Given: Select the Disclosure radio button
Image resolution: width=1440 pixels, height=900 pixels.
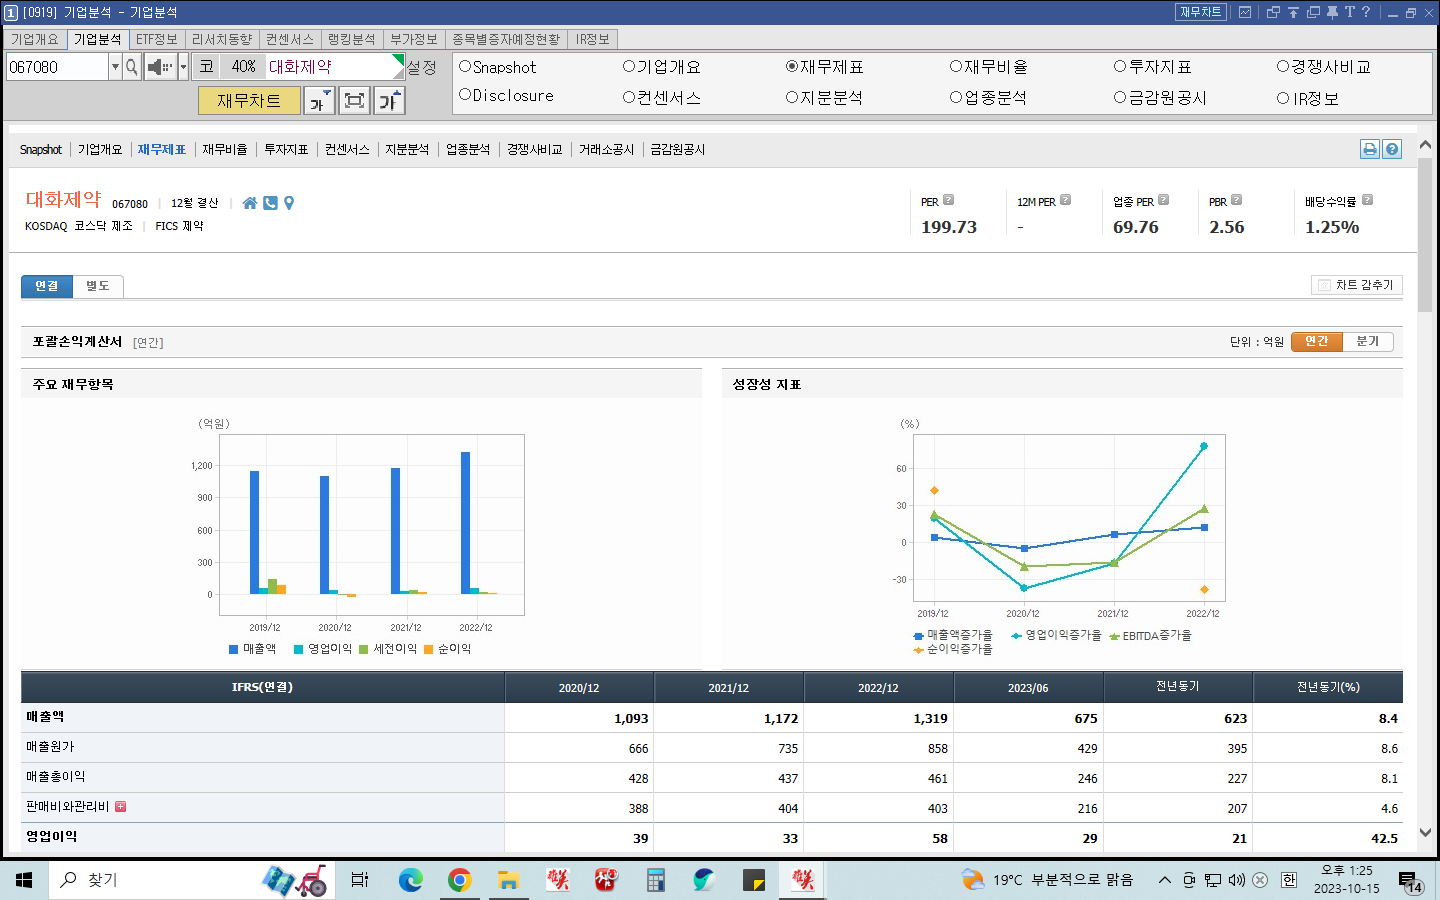Looking at the screenshot, I should click(x=465, y=95).
